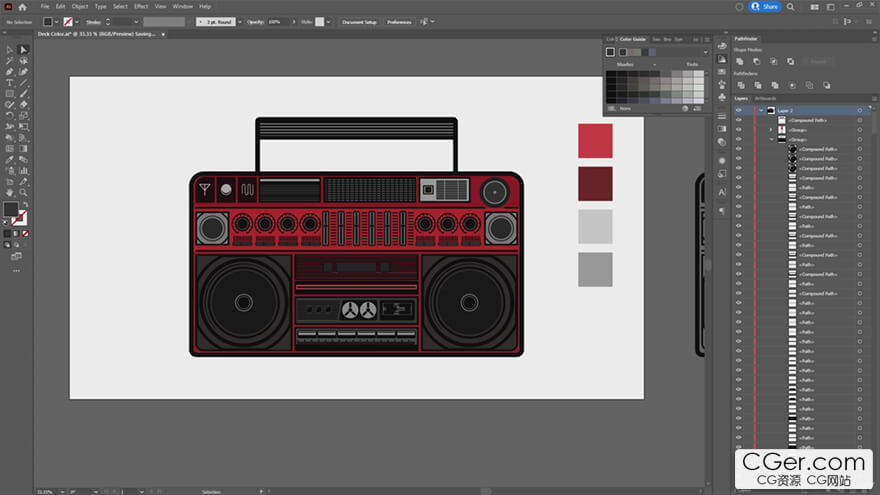The image size is (880, 495).
Task: Click the Opacity input field
Action: 276,21
